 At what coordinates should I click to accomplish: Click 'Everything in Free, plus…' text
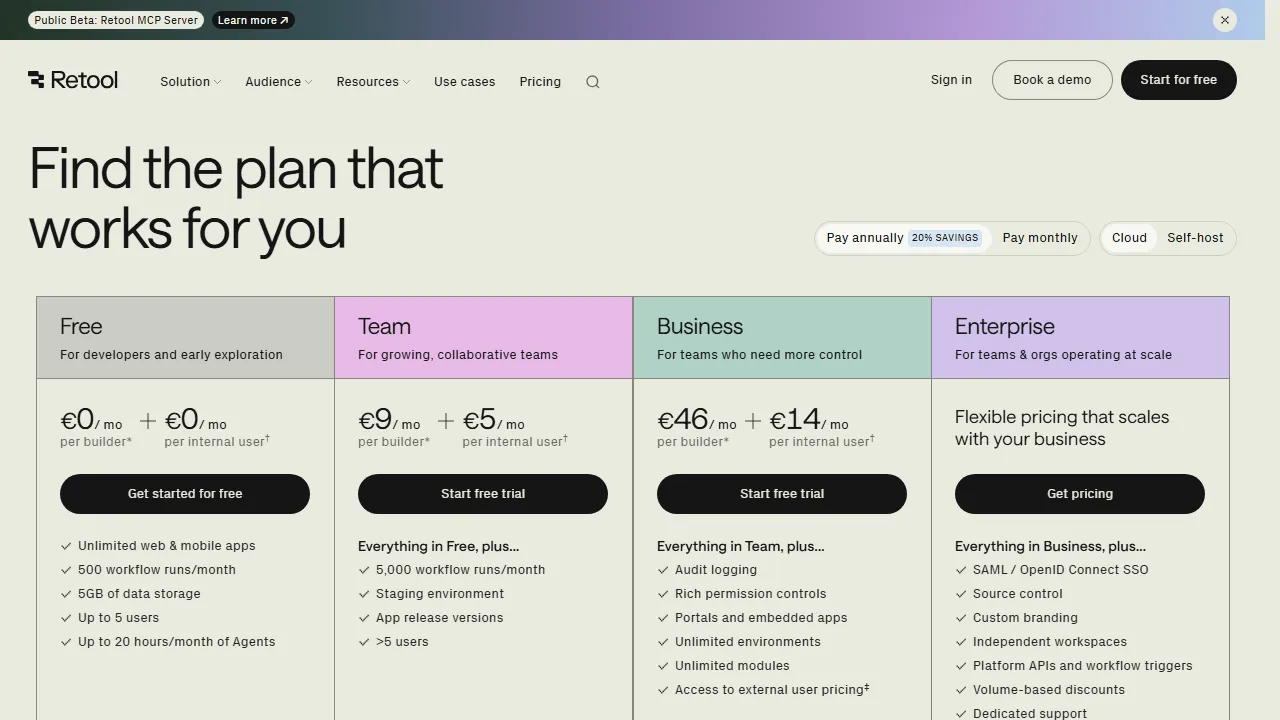[438, 546]
